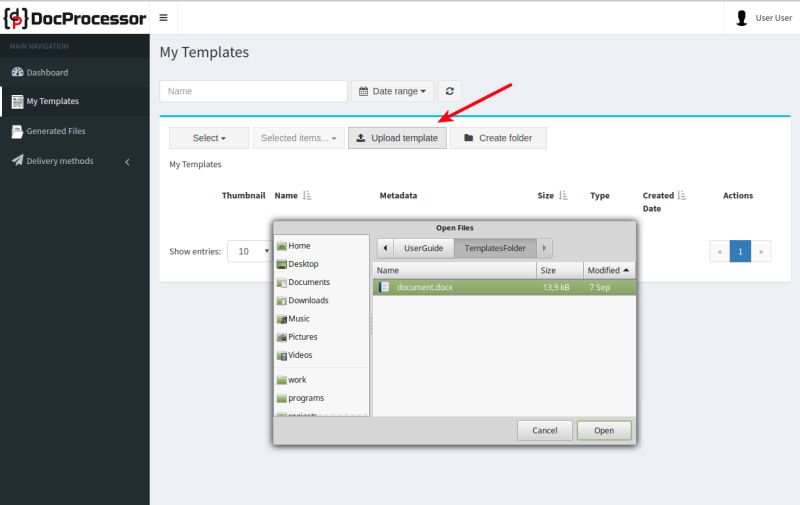Click the Desktop folder icon
The height and width of the screenshot is (505, 800).
point(282,264)
